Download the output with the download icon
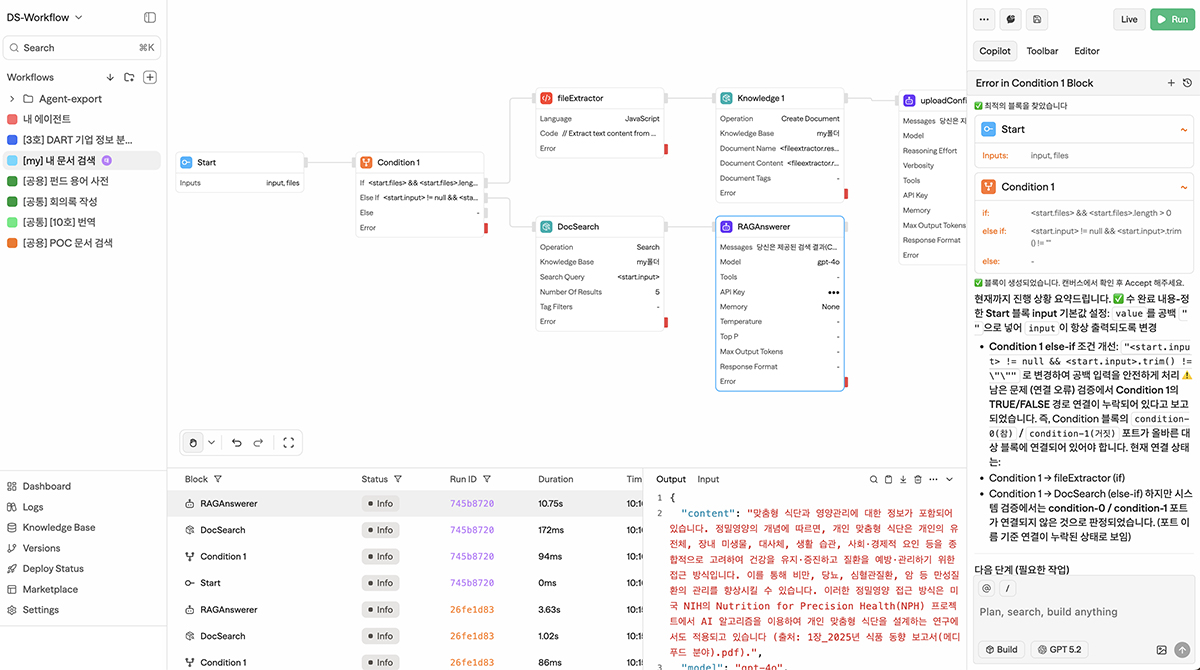 [903, 480]
